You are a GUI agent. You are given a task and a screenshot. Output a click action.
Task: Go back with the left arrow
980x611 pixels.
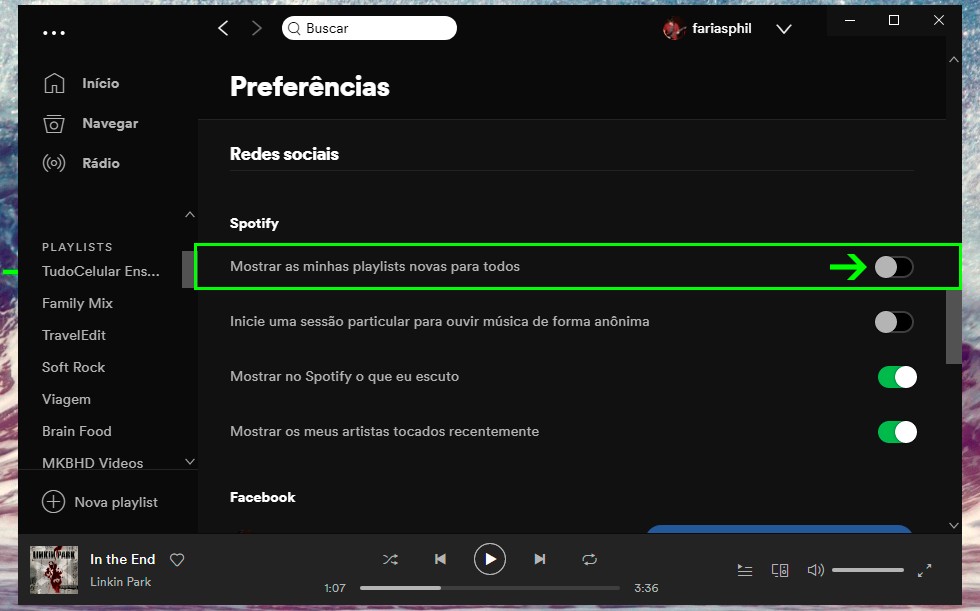pos(223,28)
